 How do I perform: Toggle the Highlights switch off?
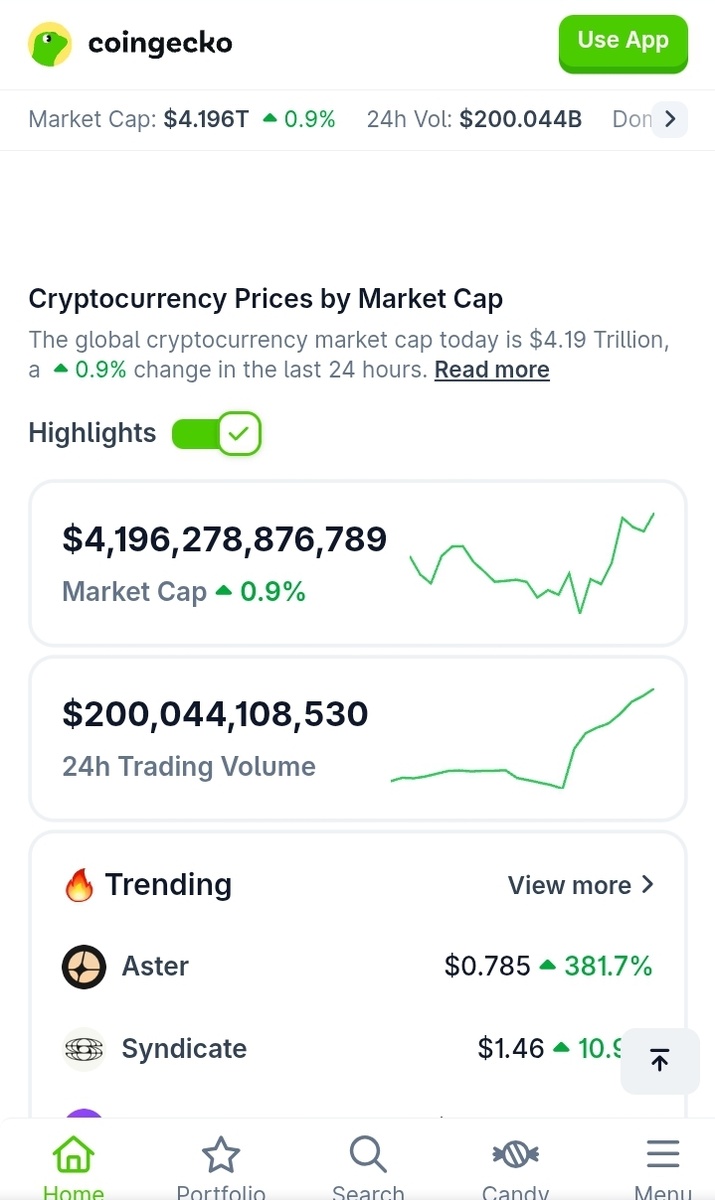[216, 434]
